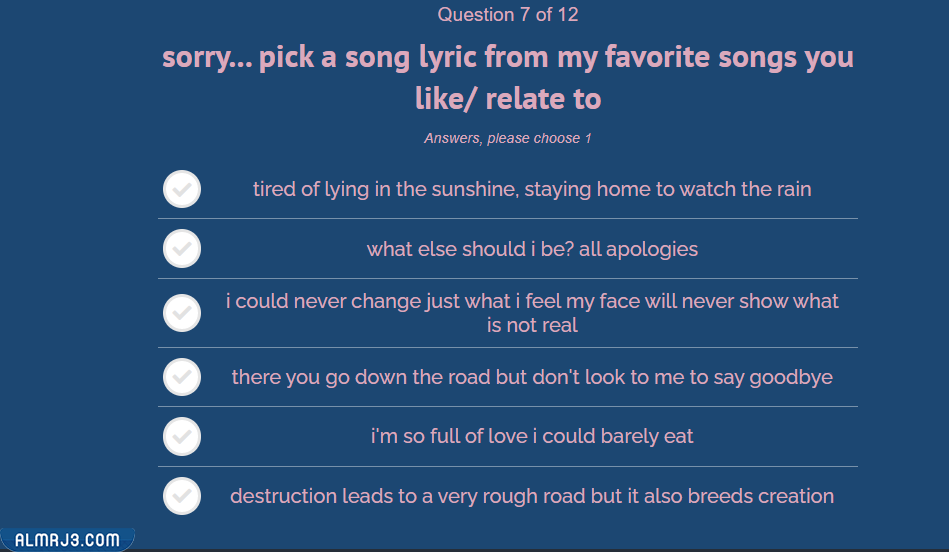The width and height of the screenshot is (949, 552).
Task: Click the divider line under the first answer
Action: (508, 218)
